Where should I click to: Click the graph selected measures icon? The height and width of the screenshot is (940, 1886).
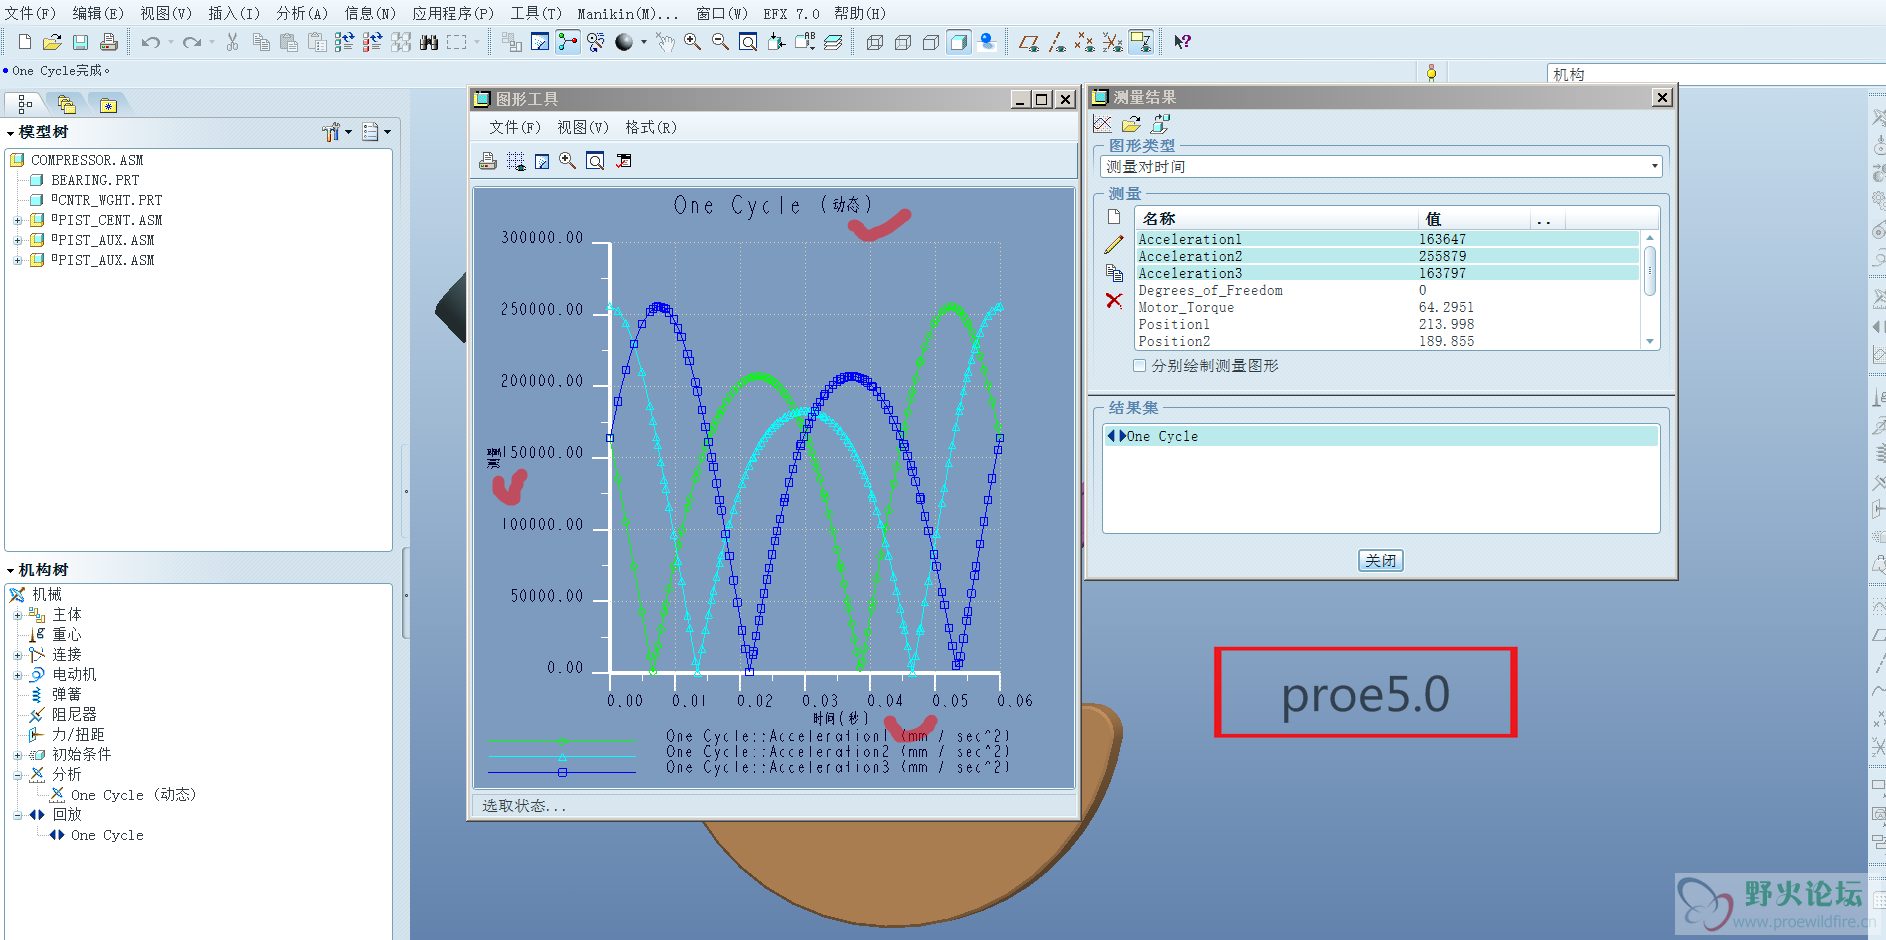(1103, 124)
